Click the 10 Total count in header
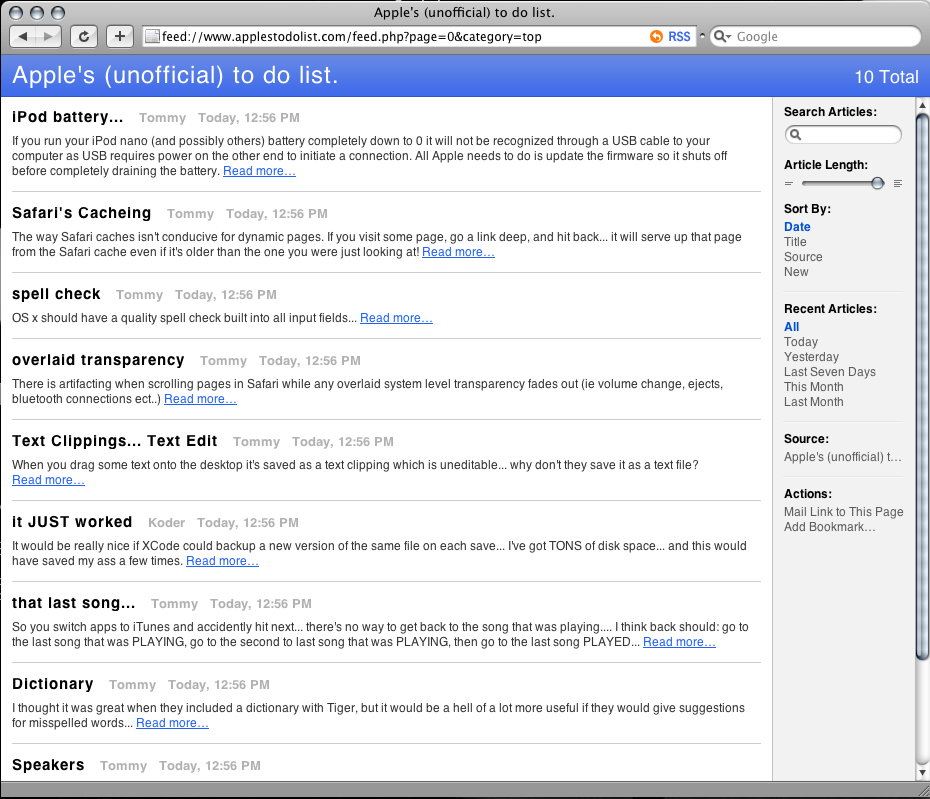930x799 pixels. pyautogui.click(x=886, y=77)
